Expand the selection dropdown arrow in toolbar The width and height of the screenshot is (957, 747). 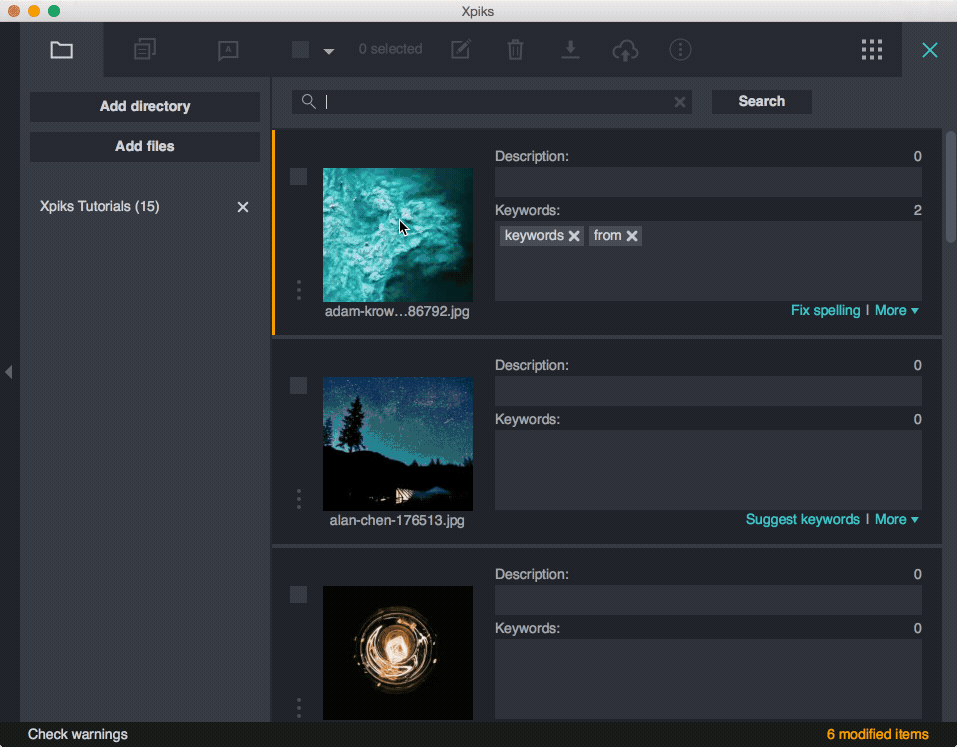(x=329, y=52)
